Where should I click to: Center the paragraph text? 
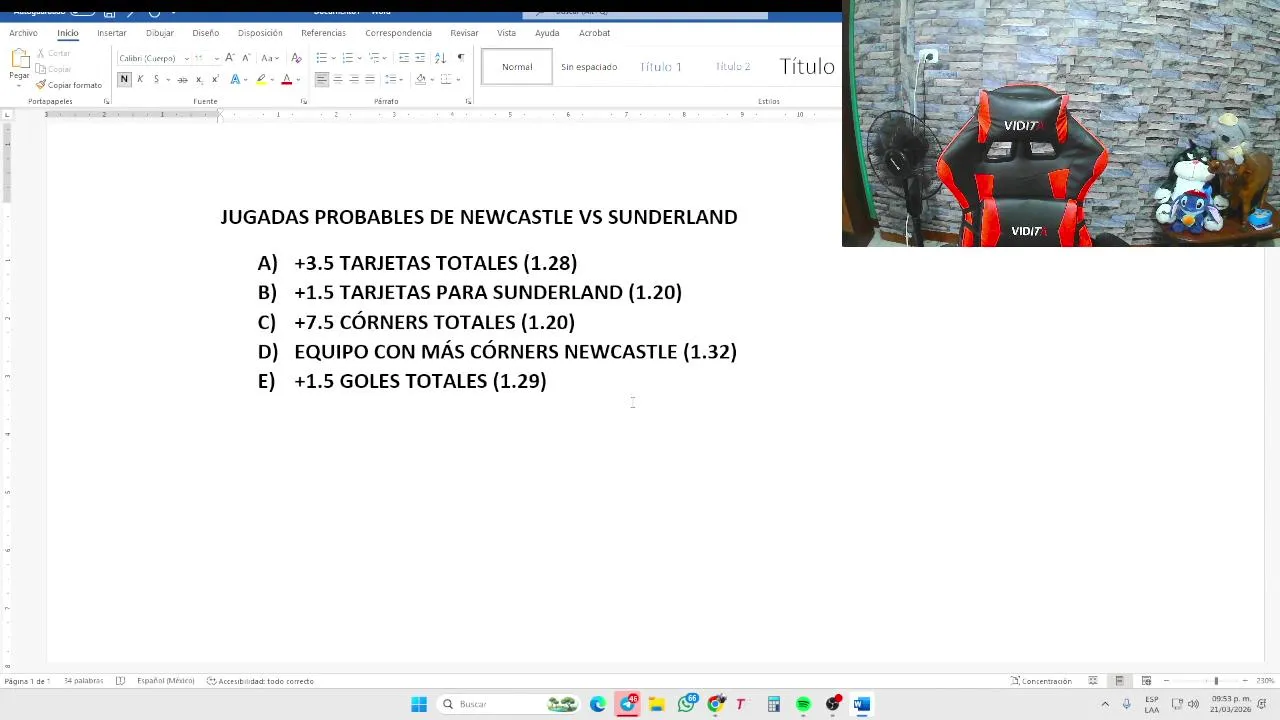coord(337,79)
